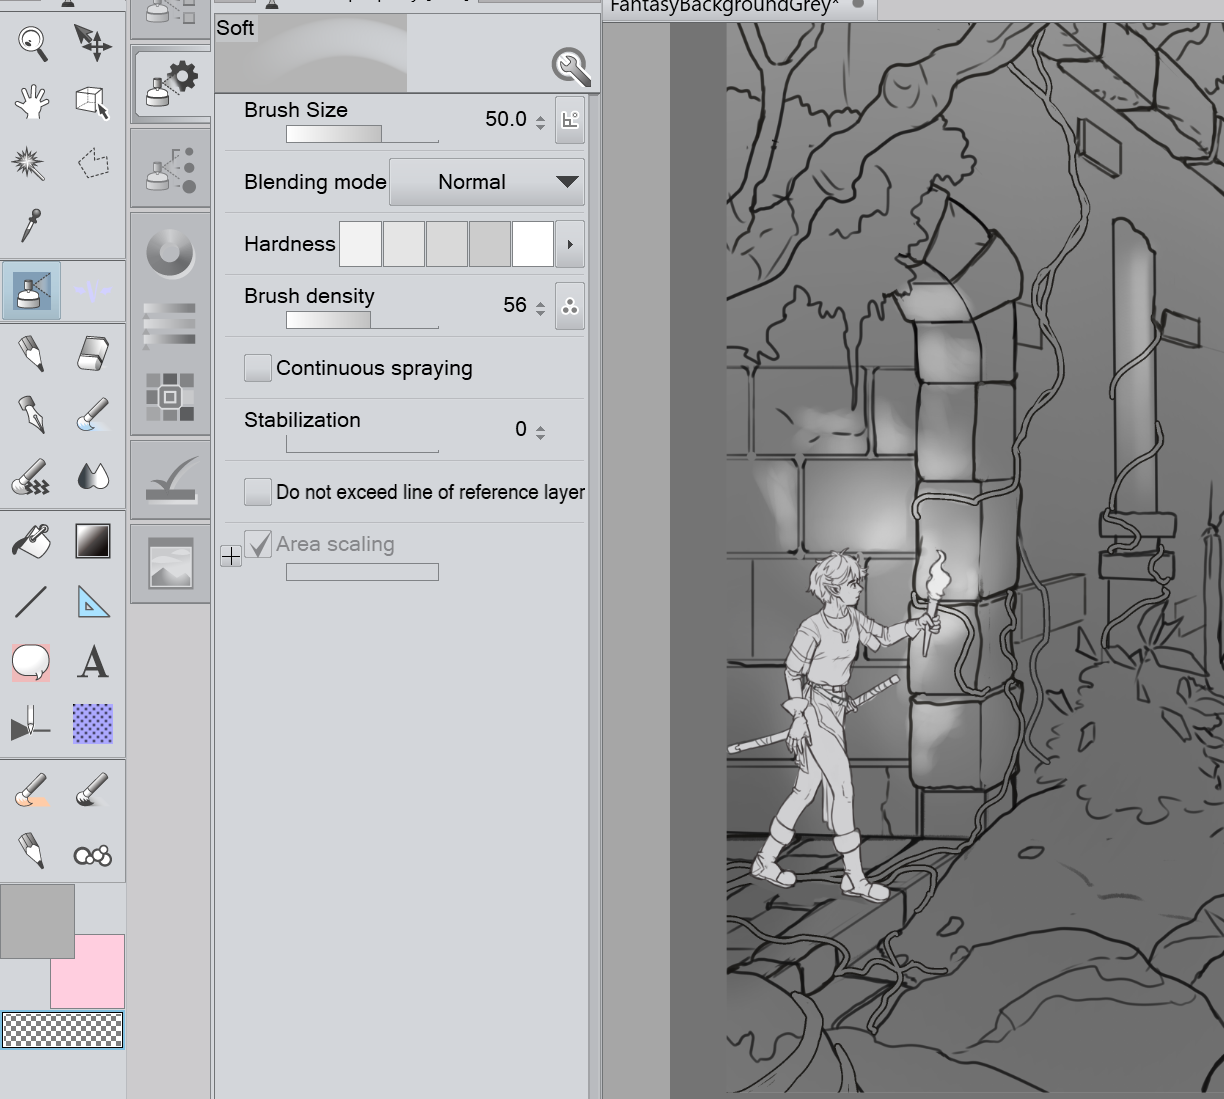Select the Eraser tool
The width and height of the screenshot is (1224, 1099).
click(x=92, y=353)
